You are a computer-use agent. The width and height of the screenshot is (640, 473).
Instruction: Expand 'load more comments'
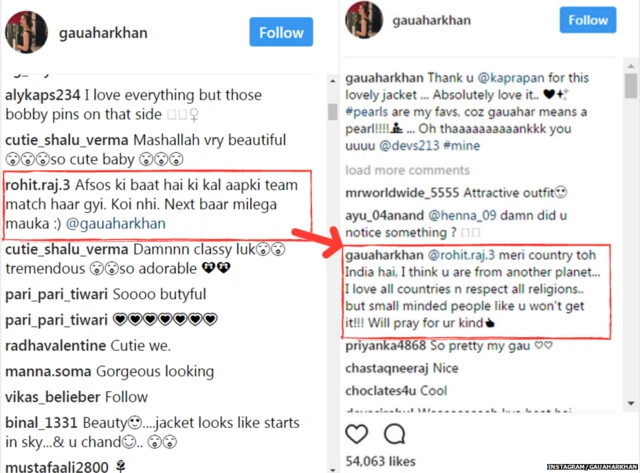tap(406, 170)
